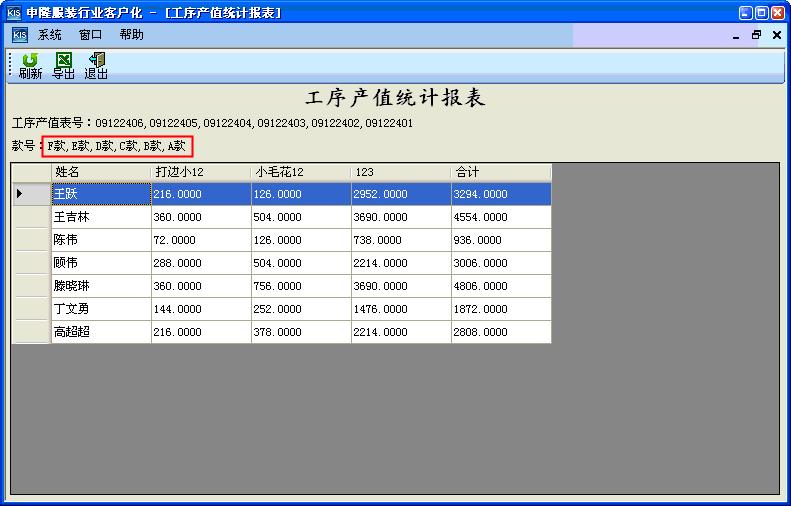Select the 陈伟 name cell
The width and height of the screenshot is (791, 506).
click(101, 240)
